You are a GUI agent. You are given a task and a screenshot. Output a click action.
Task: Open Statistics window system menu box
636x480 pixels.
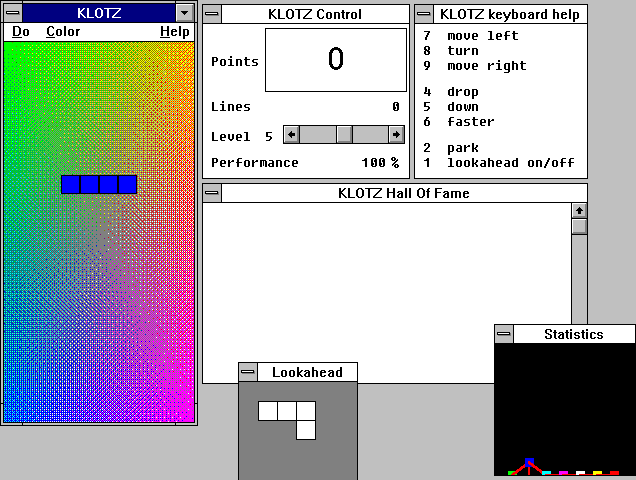504,334
